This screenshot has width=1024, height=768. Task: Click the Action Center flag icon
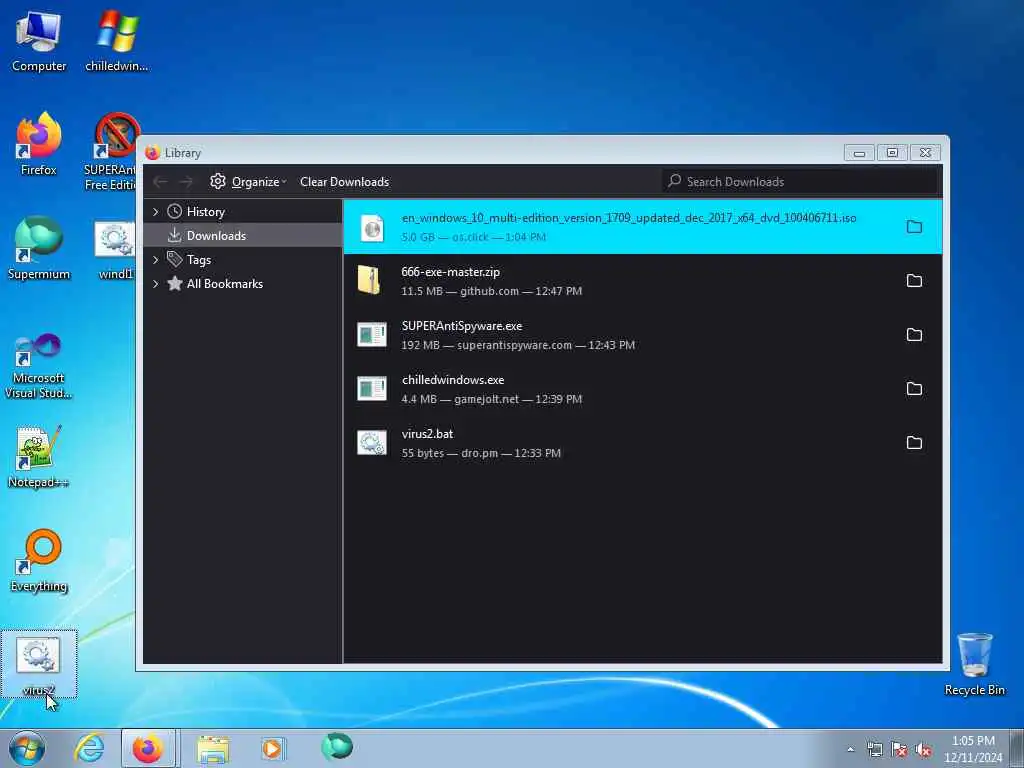click(x=899, y=750)
